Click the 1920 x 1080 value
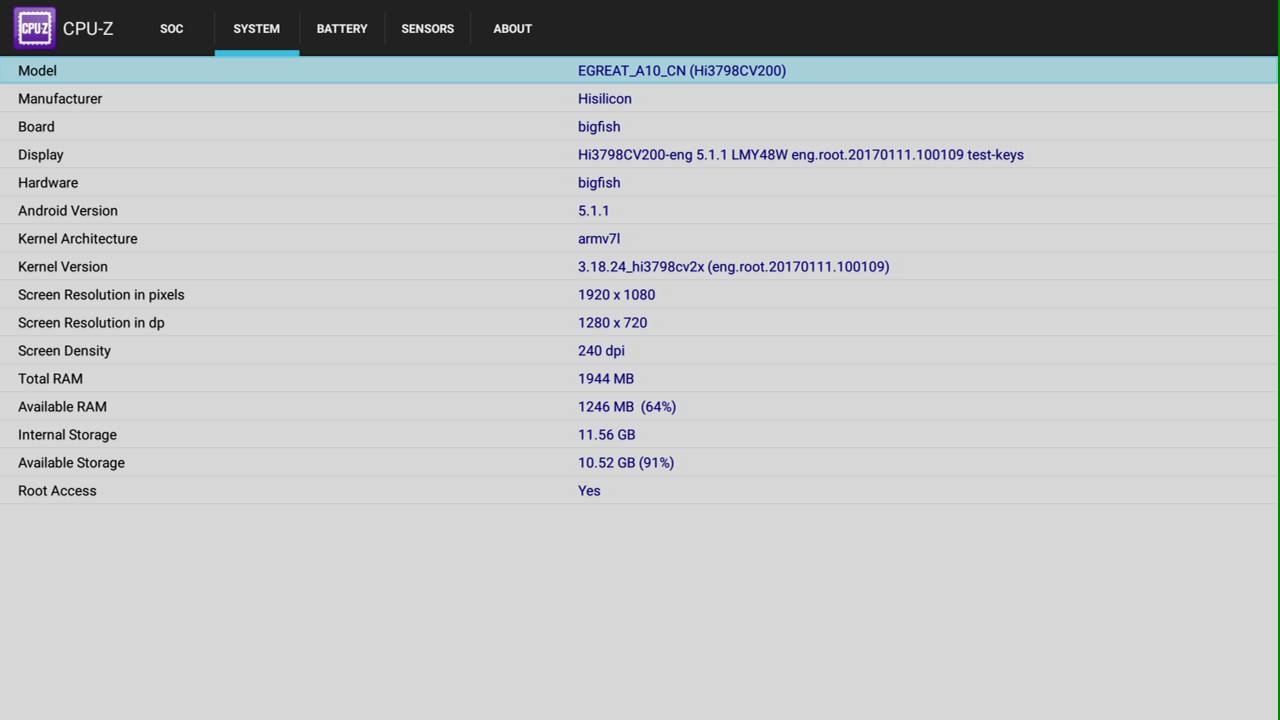This screenshot has width=1280, height=720. point(617,295)
